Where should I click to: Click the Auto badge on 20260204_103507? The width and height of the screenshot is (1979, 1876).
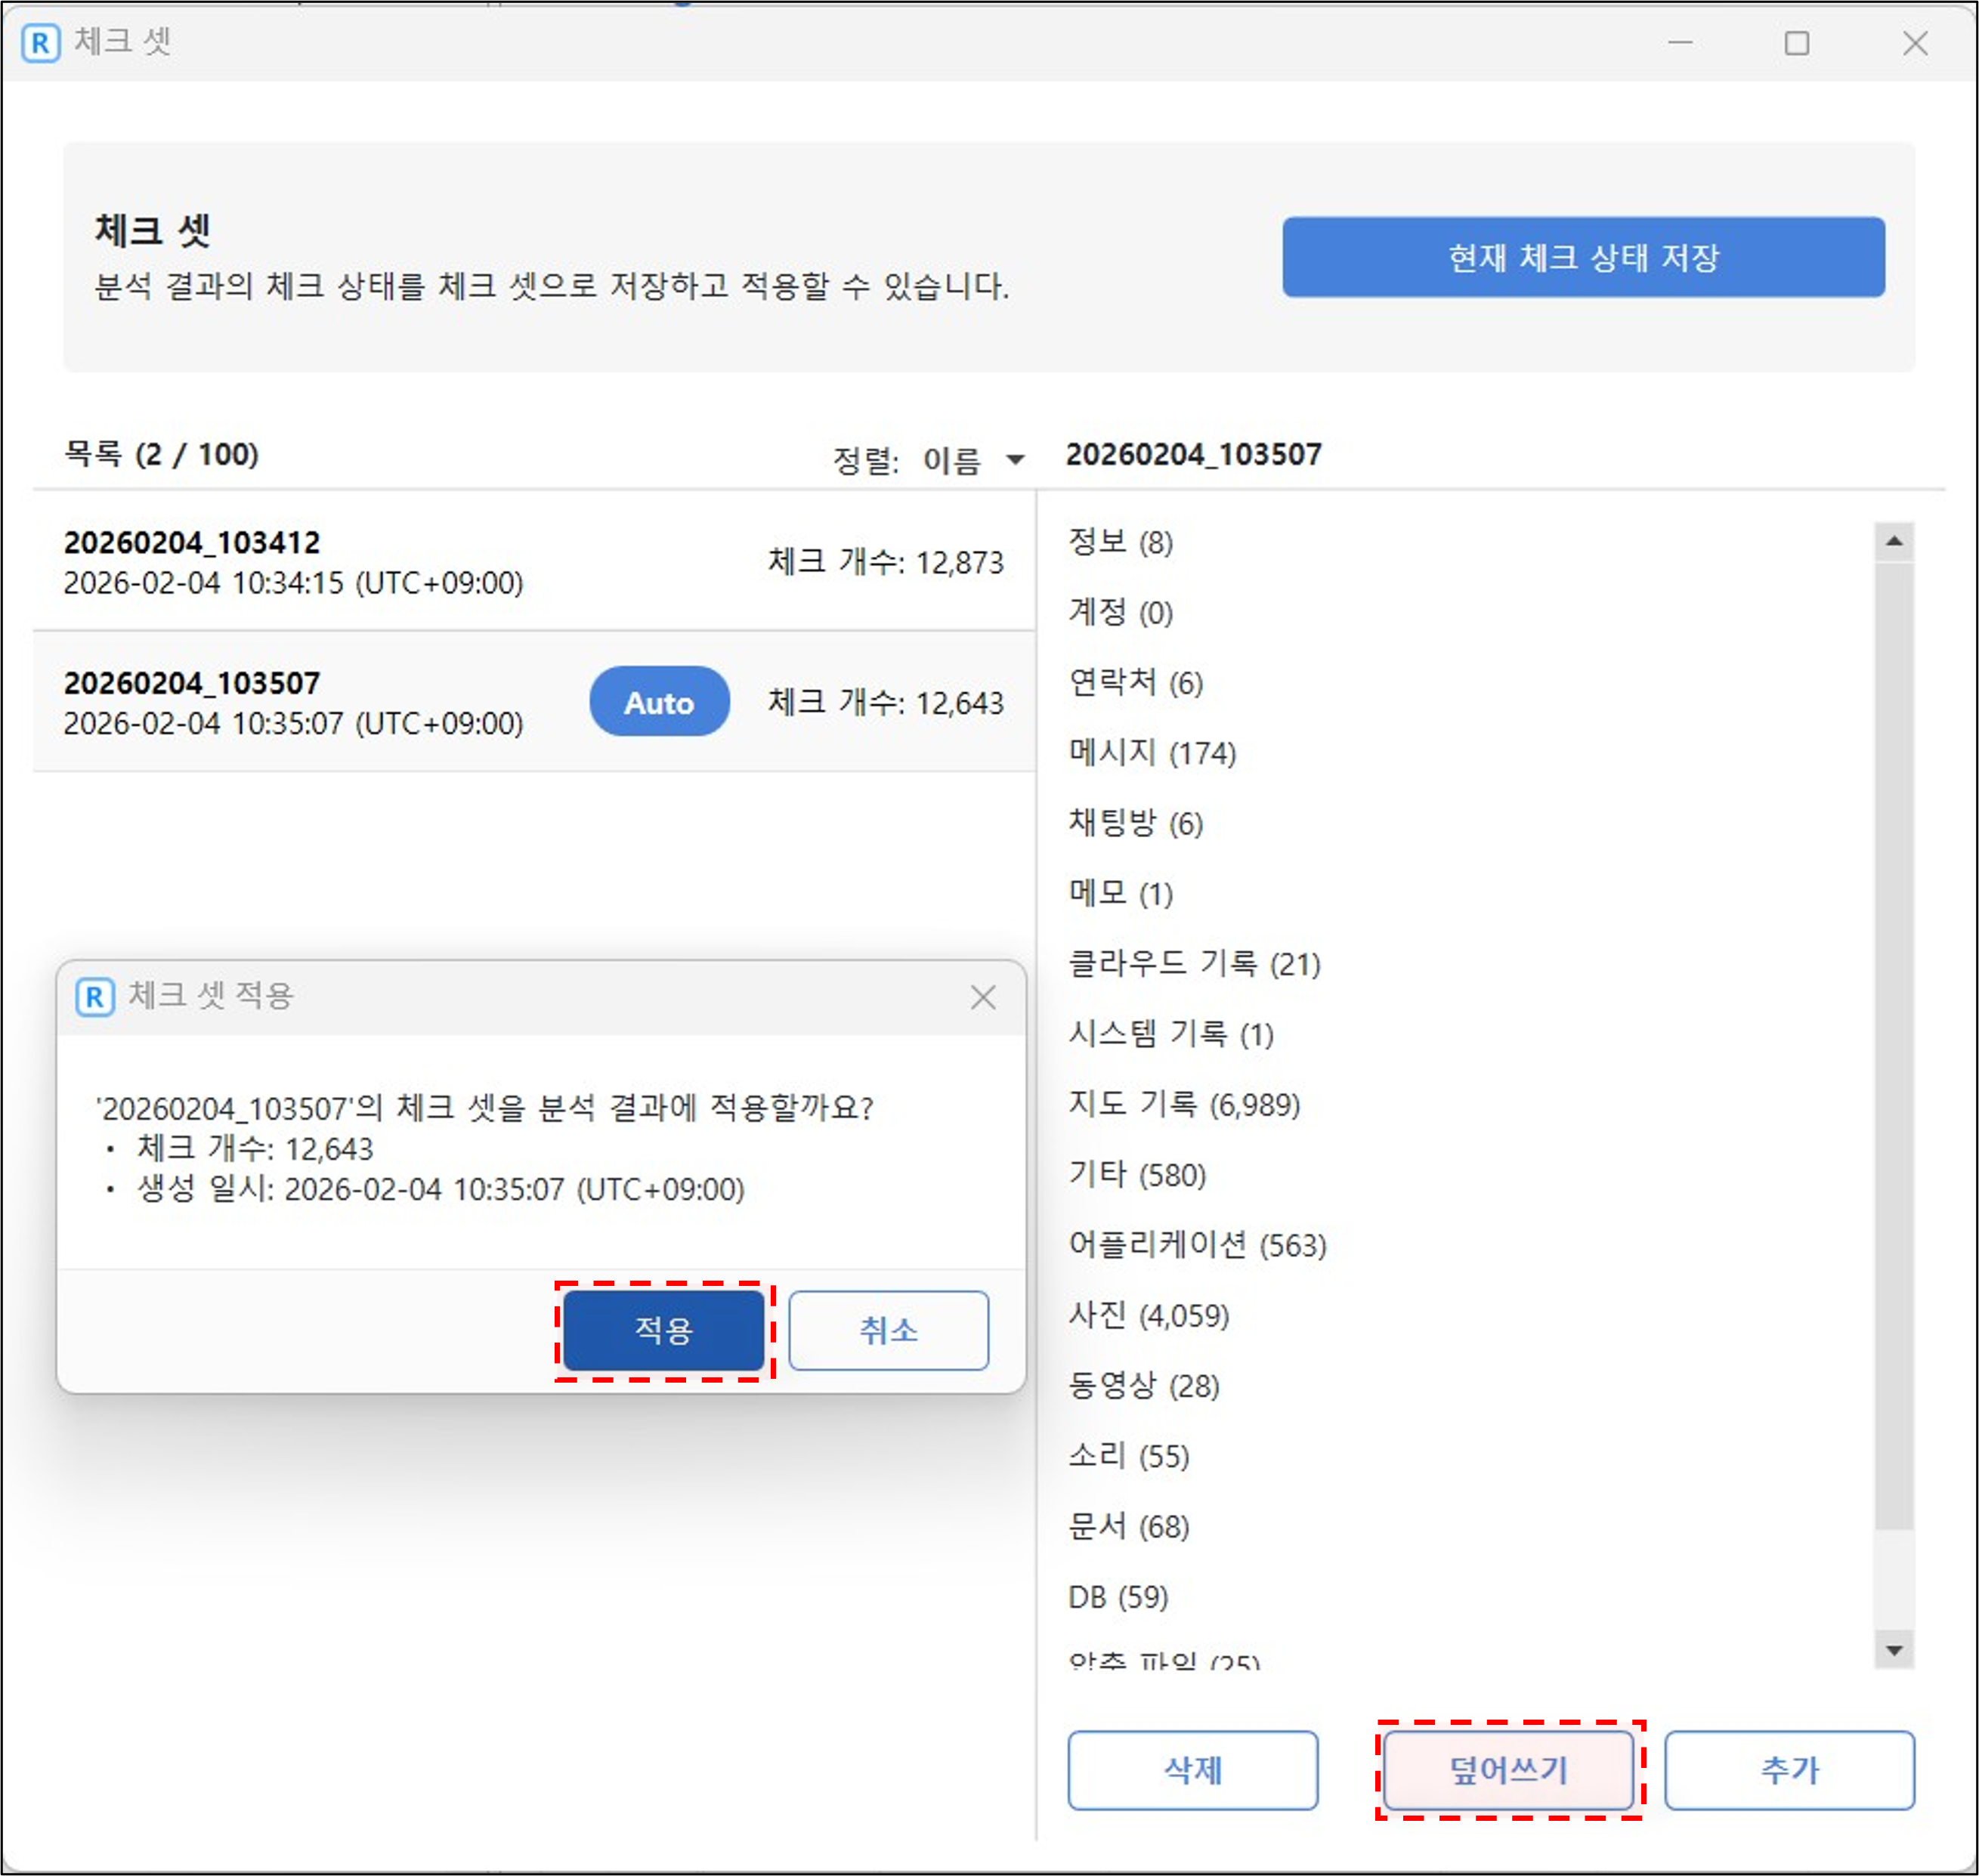659,702
